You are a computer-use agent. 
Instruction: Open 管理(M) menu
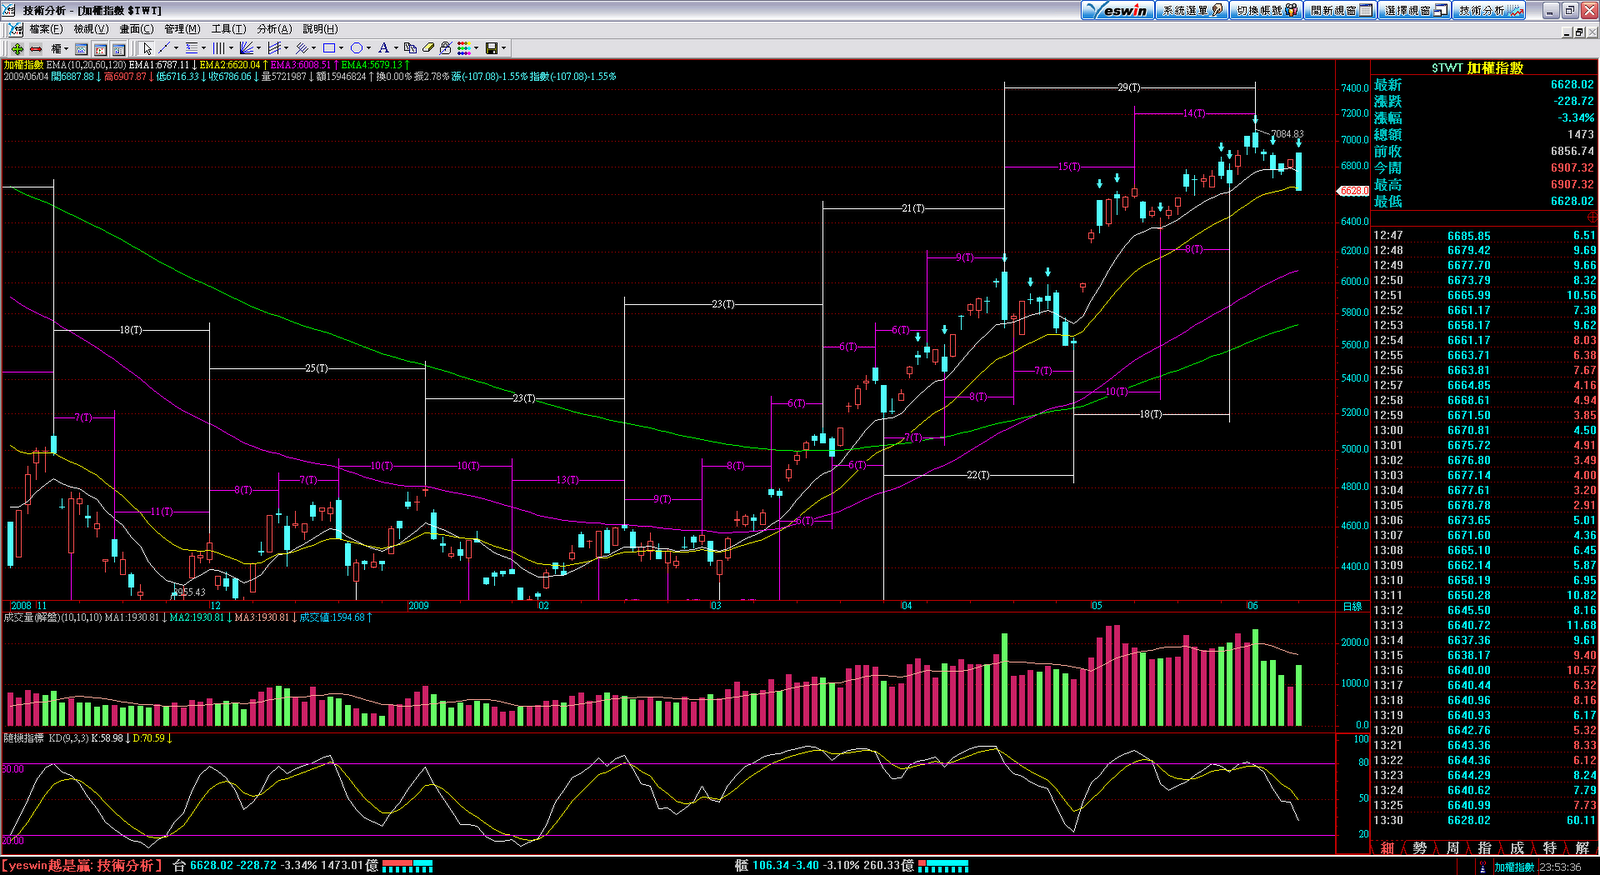[x=182, y=29]
